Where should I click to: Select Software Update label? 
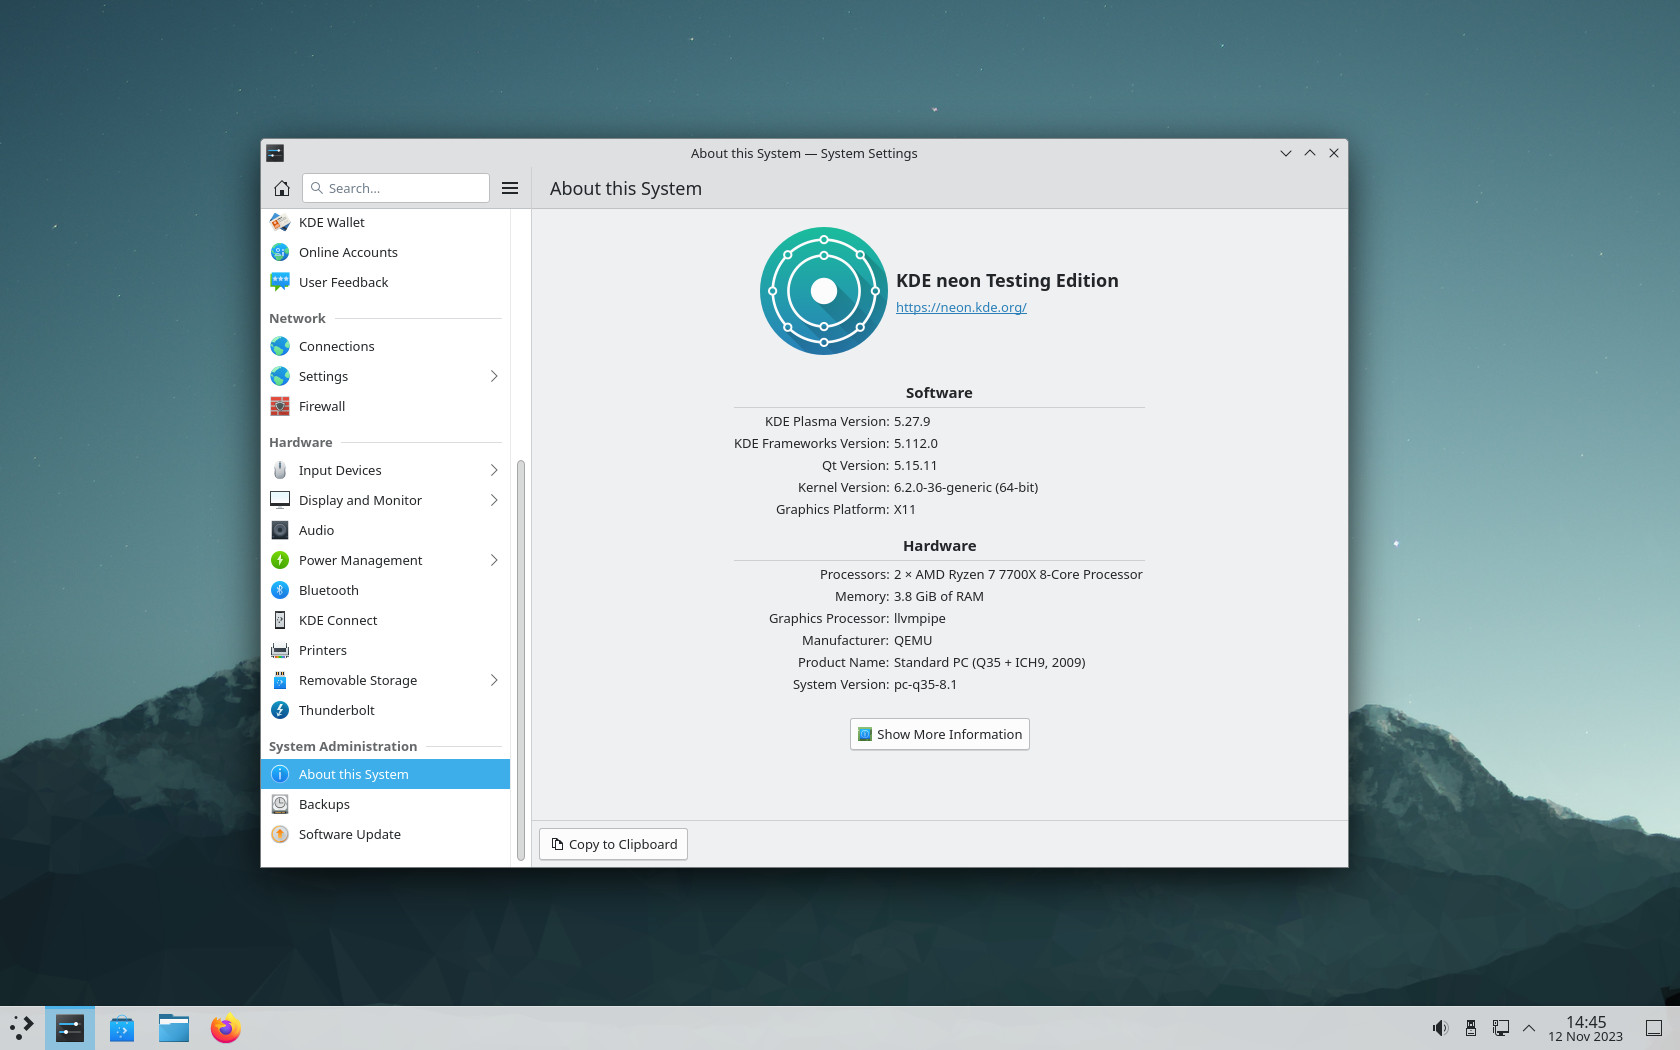coord(350,834)
